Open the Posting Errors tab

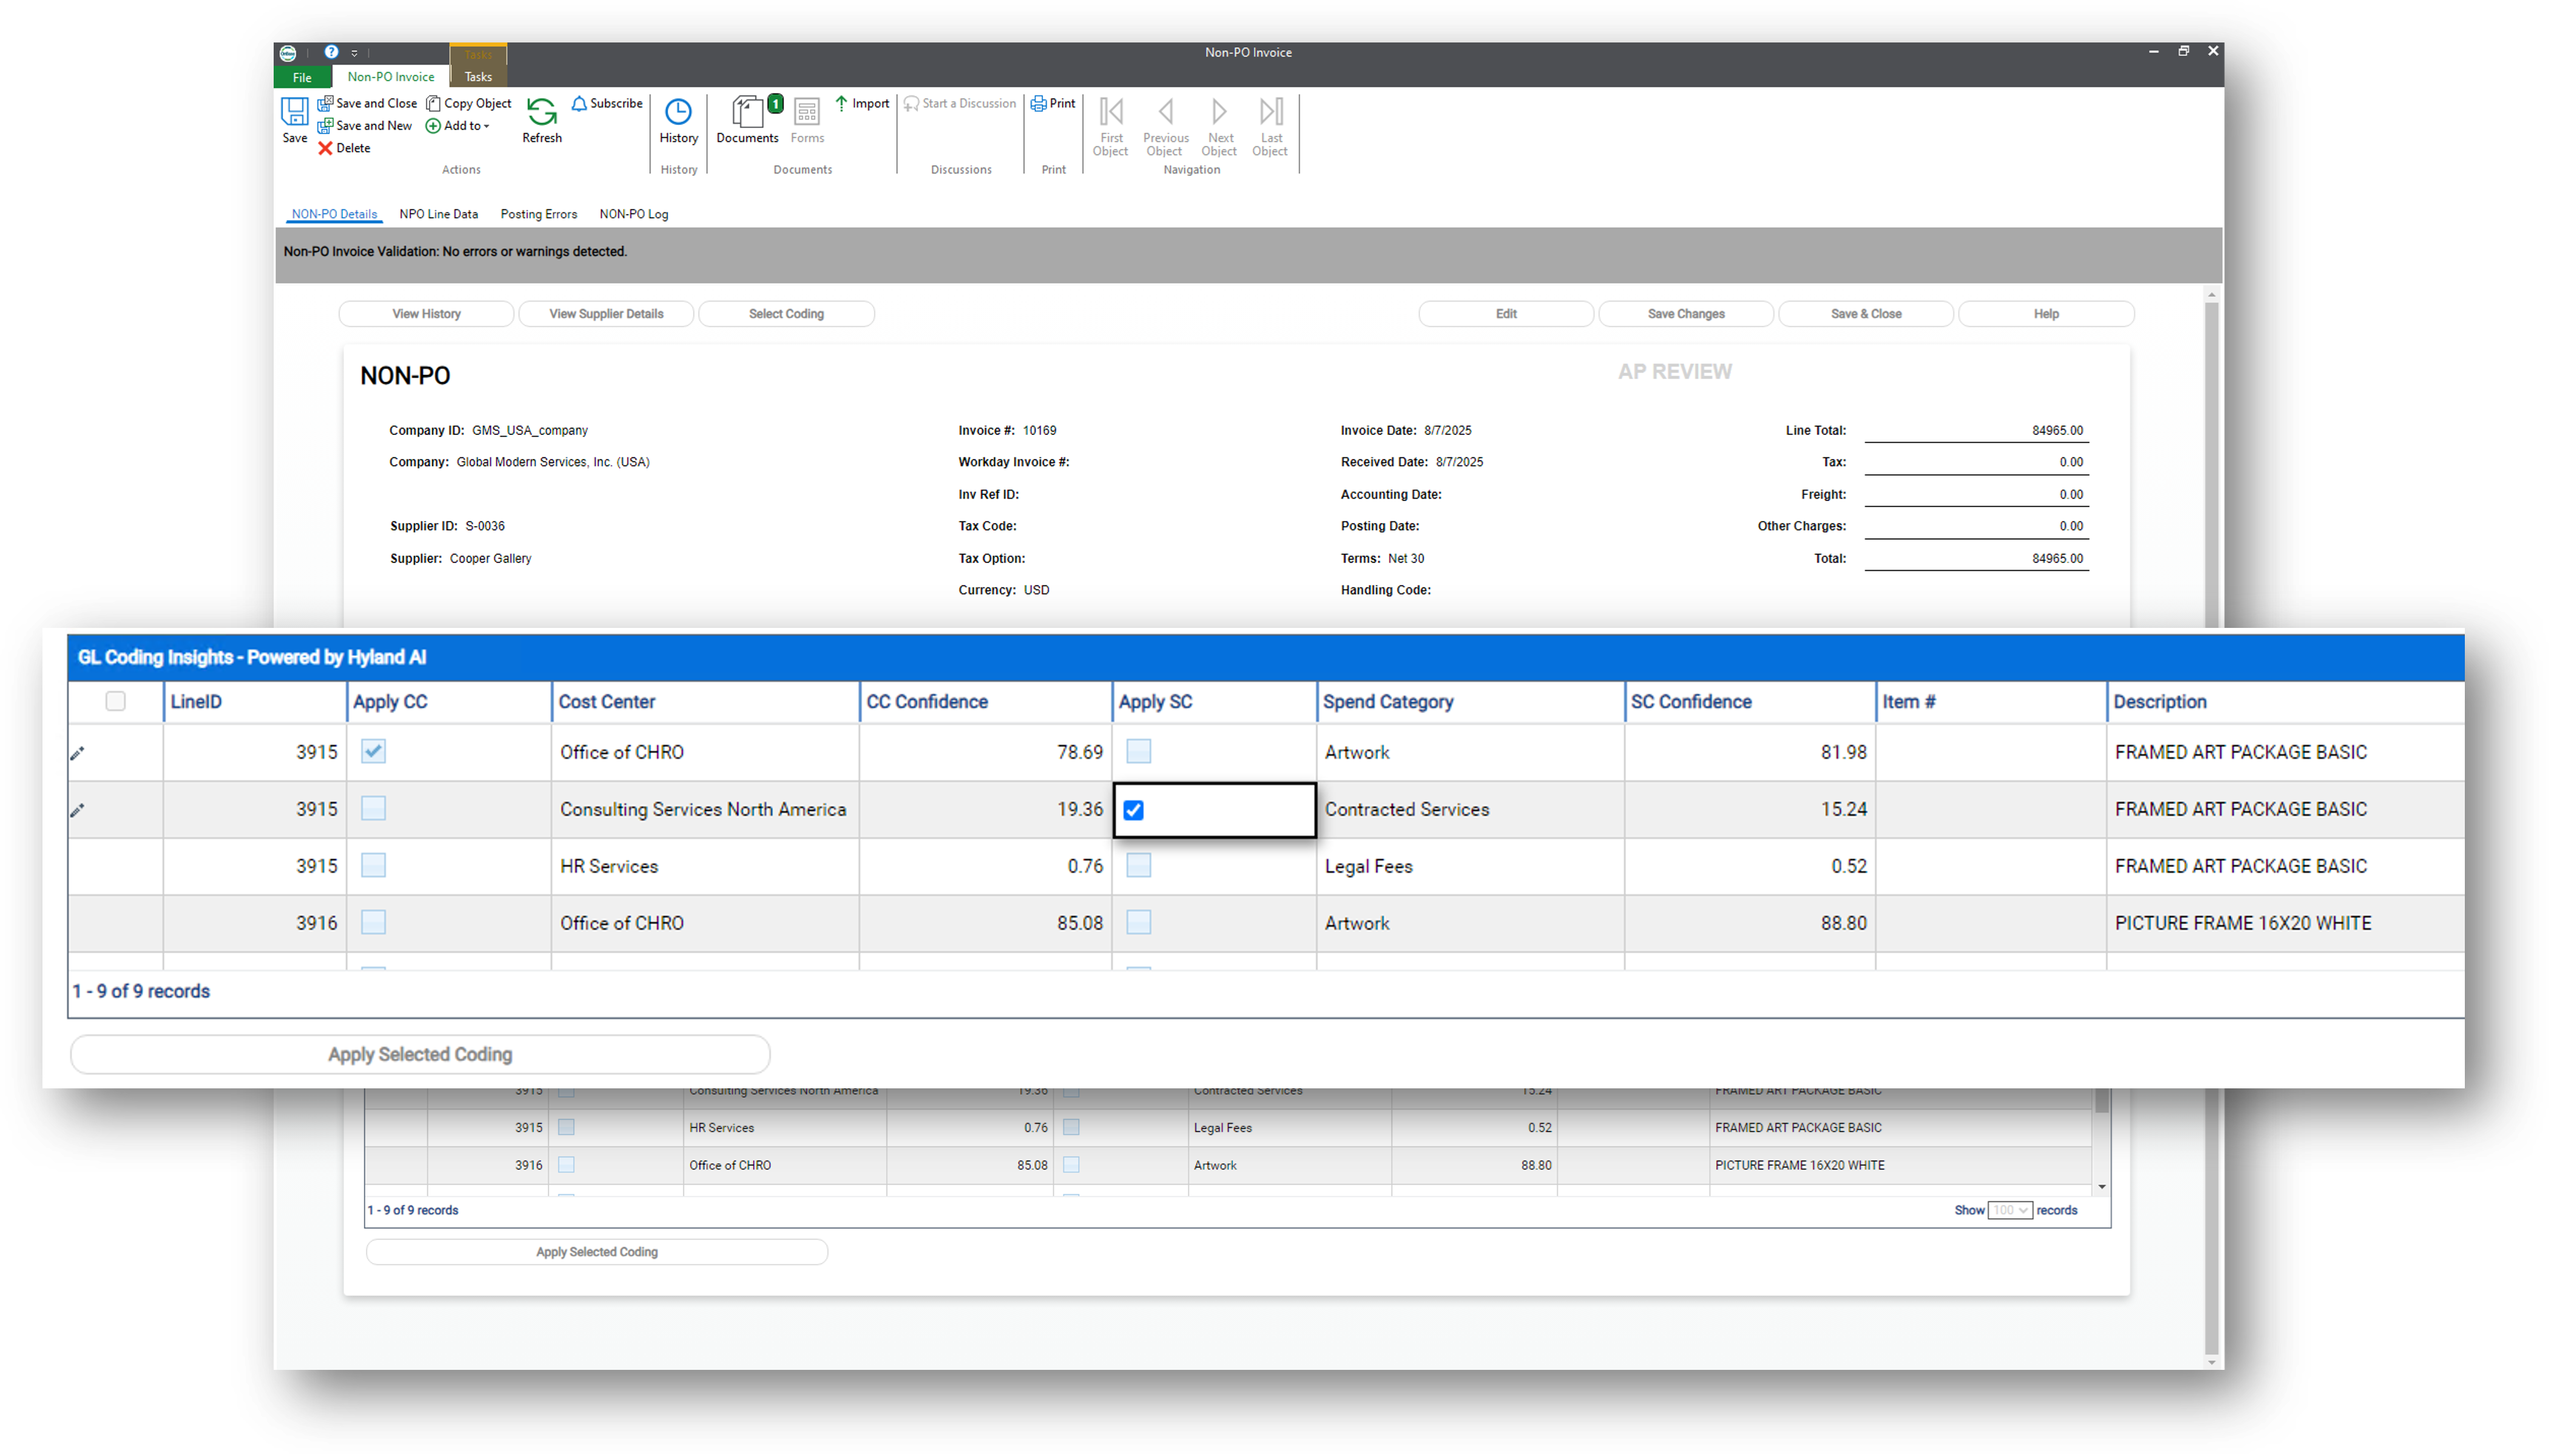tap(538, 214)
